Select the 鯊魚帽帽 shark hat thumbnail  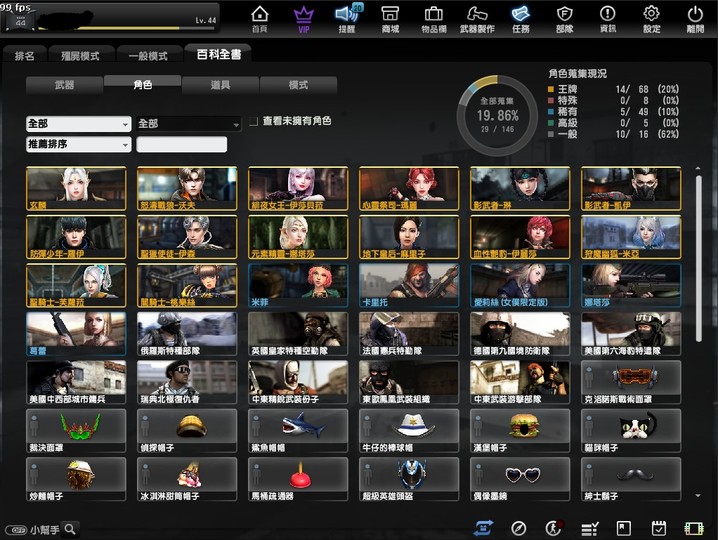pyautogui.click(x=298, y=427)
